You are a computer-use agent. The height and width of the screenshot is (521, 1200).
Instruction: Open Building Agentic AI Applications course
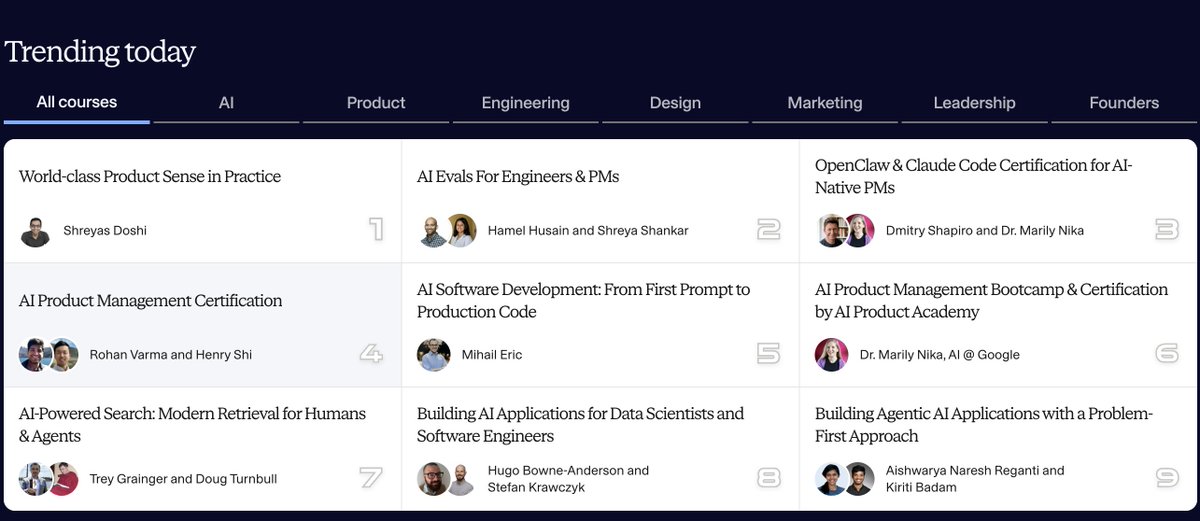tap(984, 424)
